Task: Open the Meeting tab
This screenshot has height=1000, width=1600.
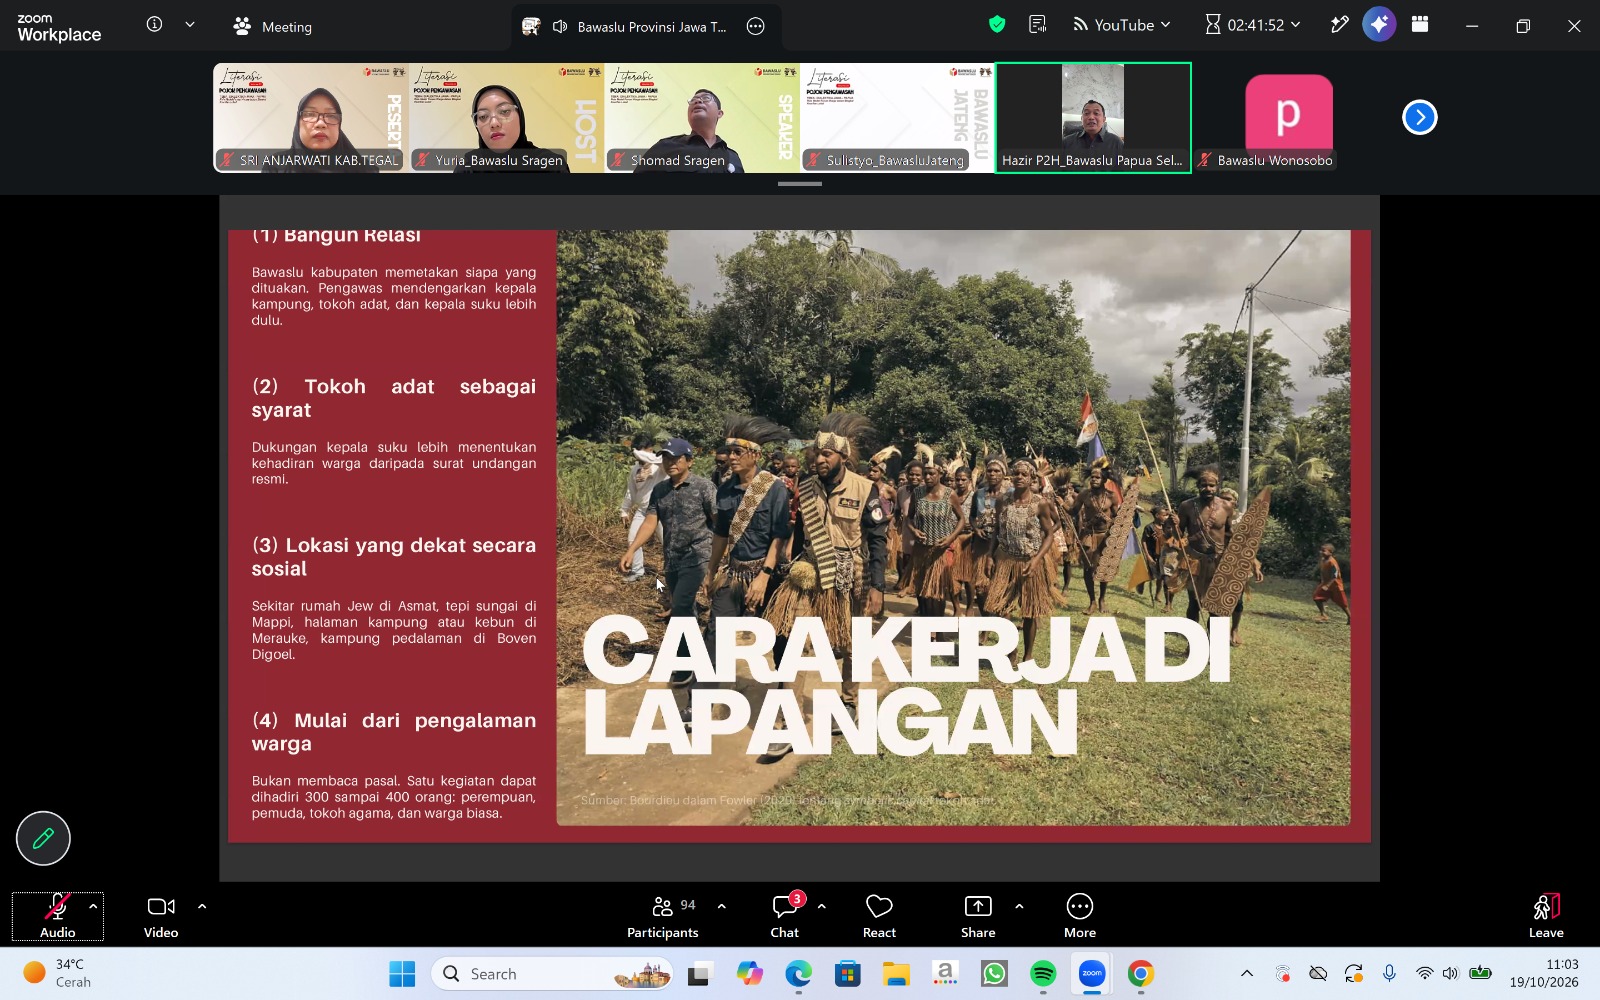Action: (272, 27)
